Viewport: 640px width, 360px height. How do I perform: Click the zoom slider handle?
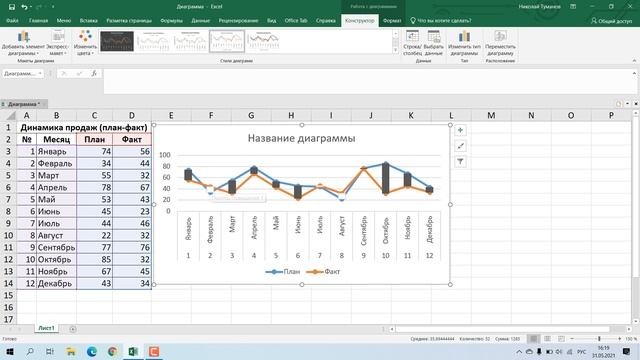(599, 339)
